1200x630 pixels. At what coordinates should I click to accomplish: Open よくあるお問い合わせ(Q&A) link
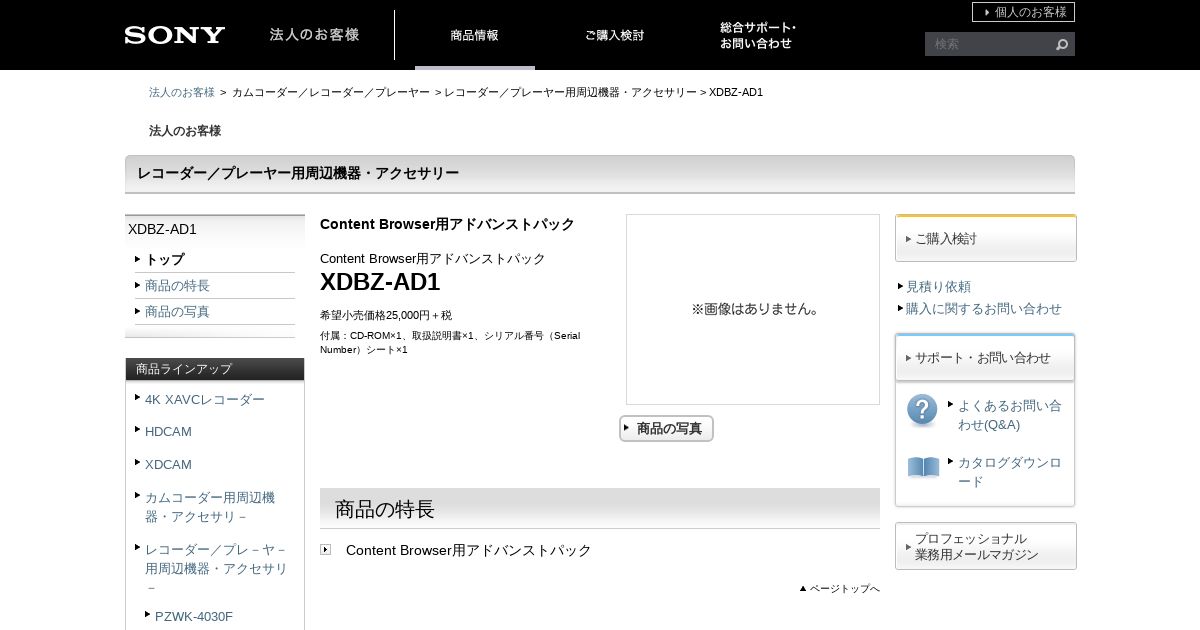tap(1010, 415)
